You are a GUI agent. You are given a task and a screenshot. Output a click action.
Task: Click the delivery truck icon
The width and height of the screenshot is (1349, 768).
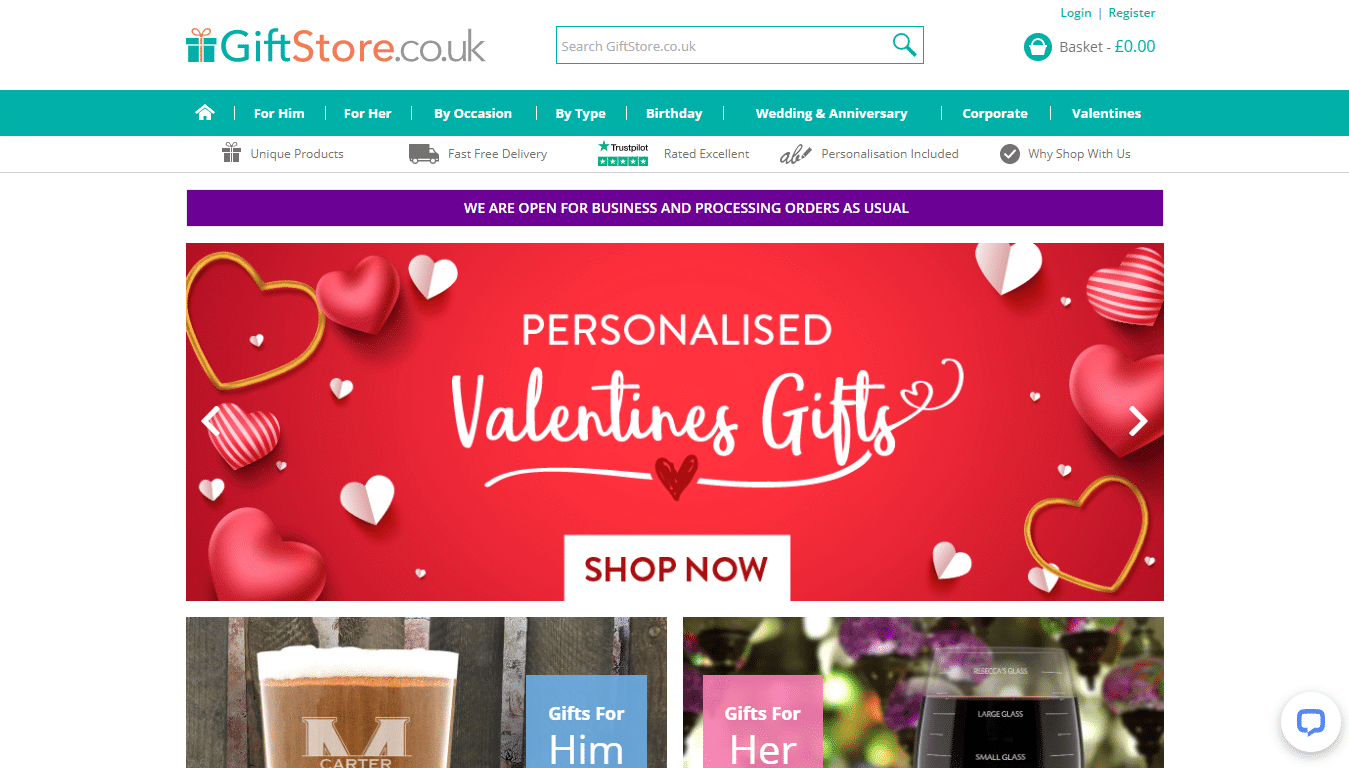pyautogui.click(x=424, y=154)
